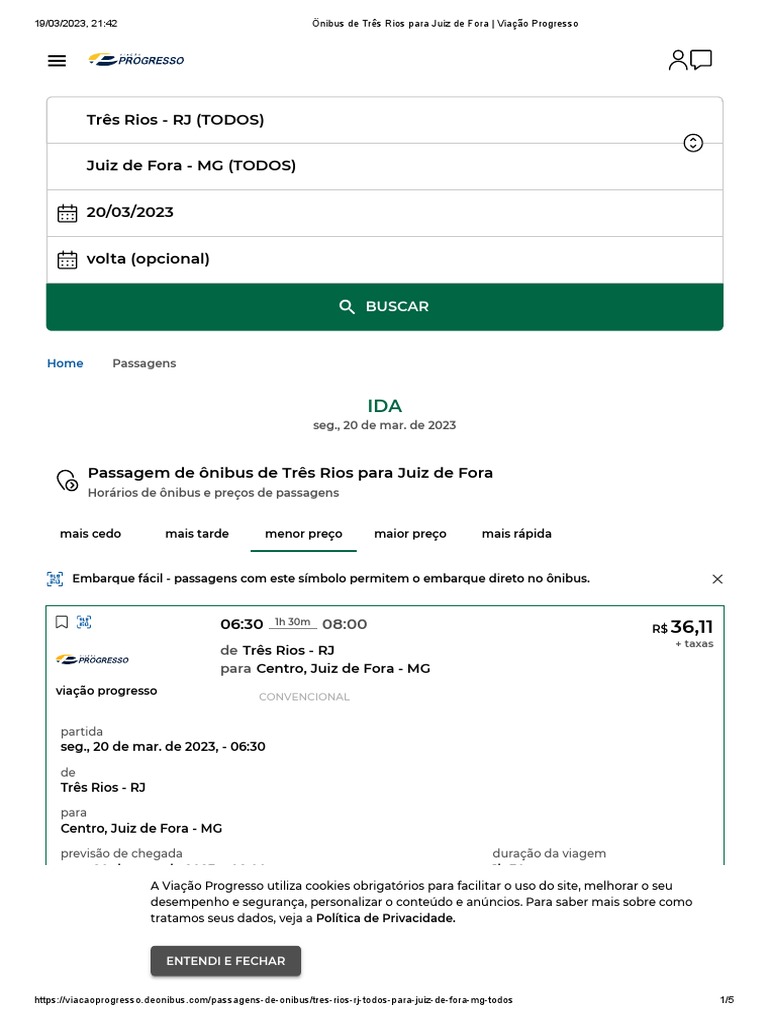Sort by the mais cedo tab
This screenshot has height=1024, width=768.
pos(90,534)
